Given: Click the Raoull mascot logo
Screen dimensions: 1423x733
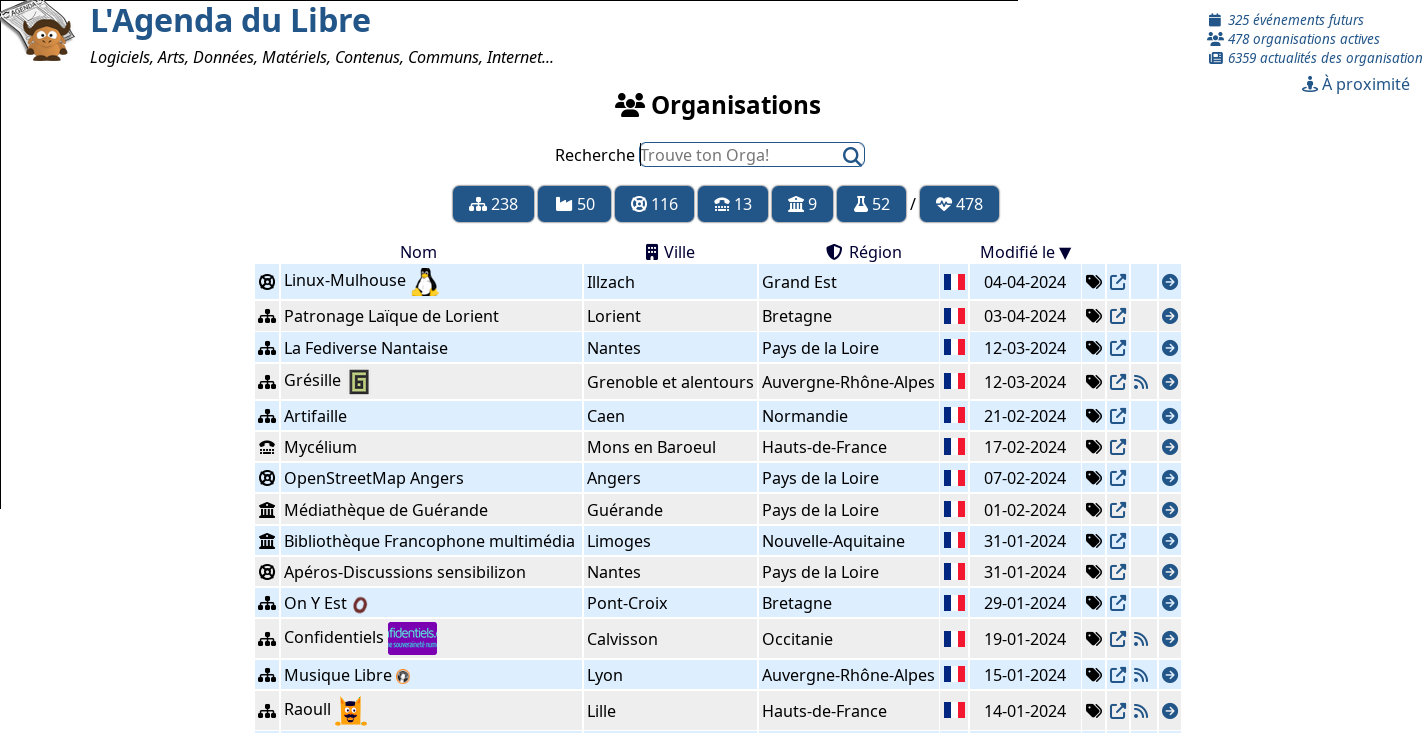Looking at the screenshot, I should pyautogui.click(x=351, y=711).
